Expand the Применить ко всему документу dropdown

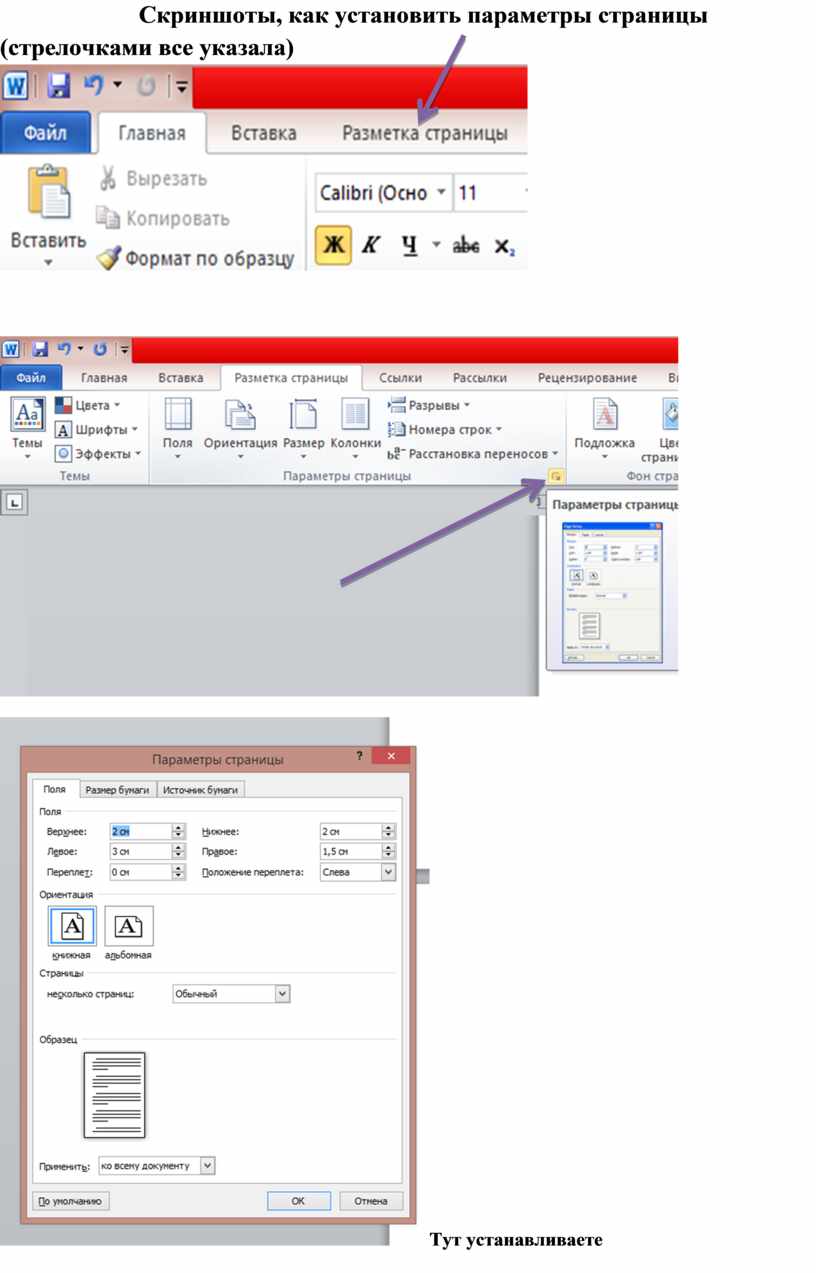(207, 1166)
